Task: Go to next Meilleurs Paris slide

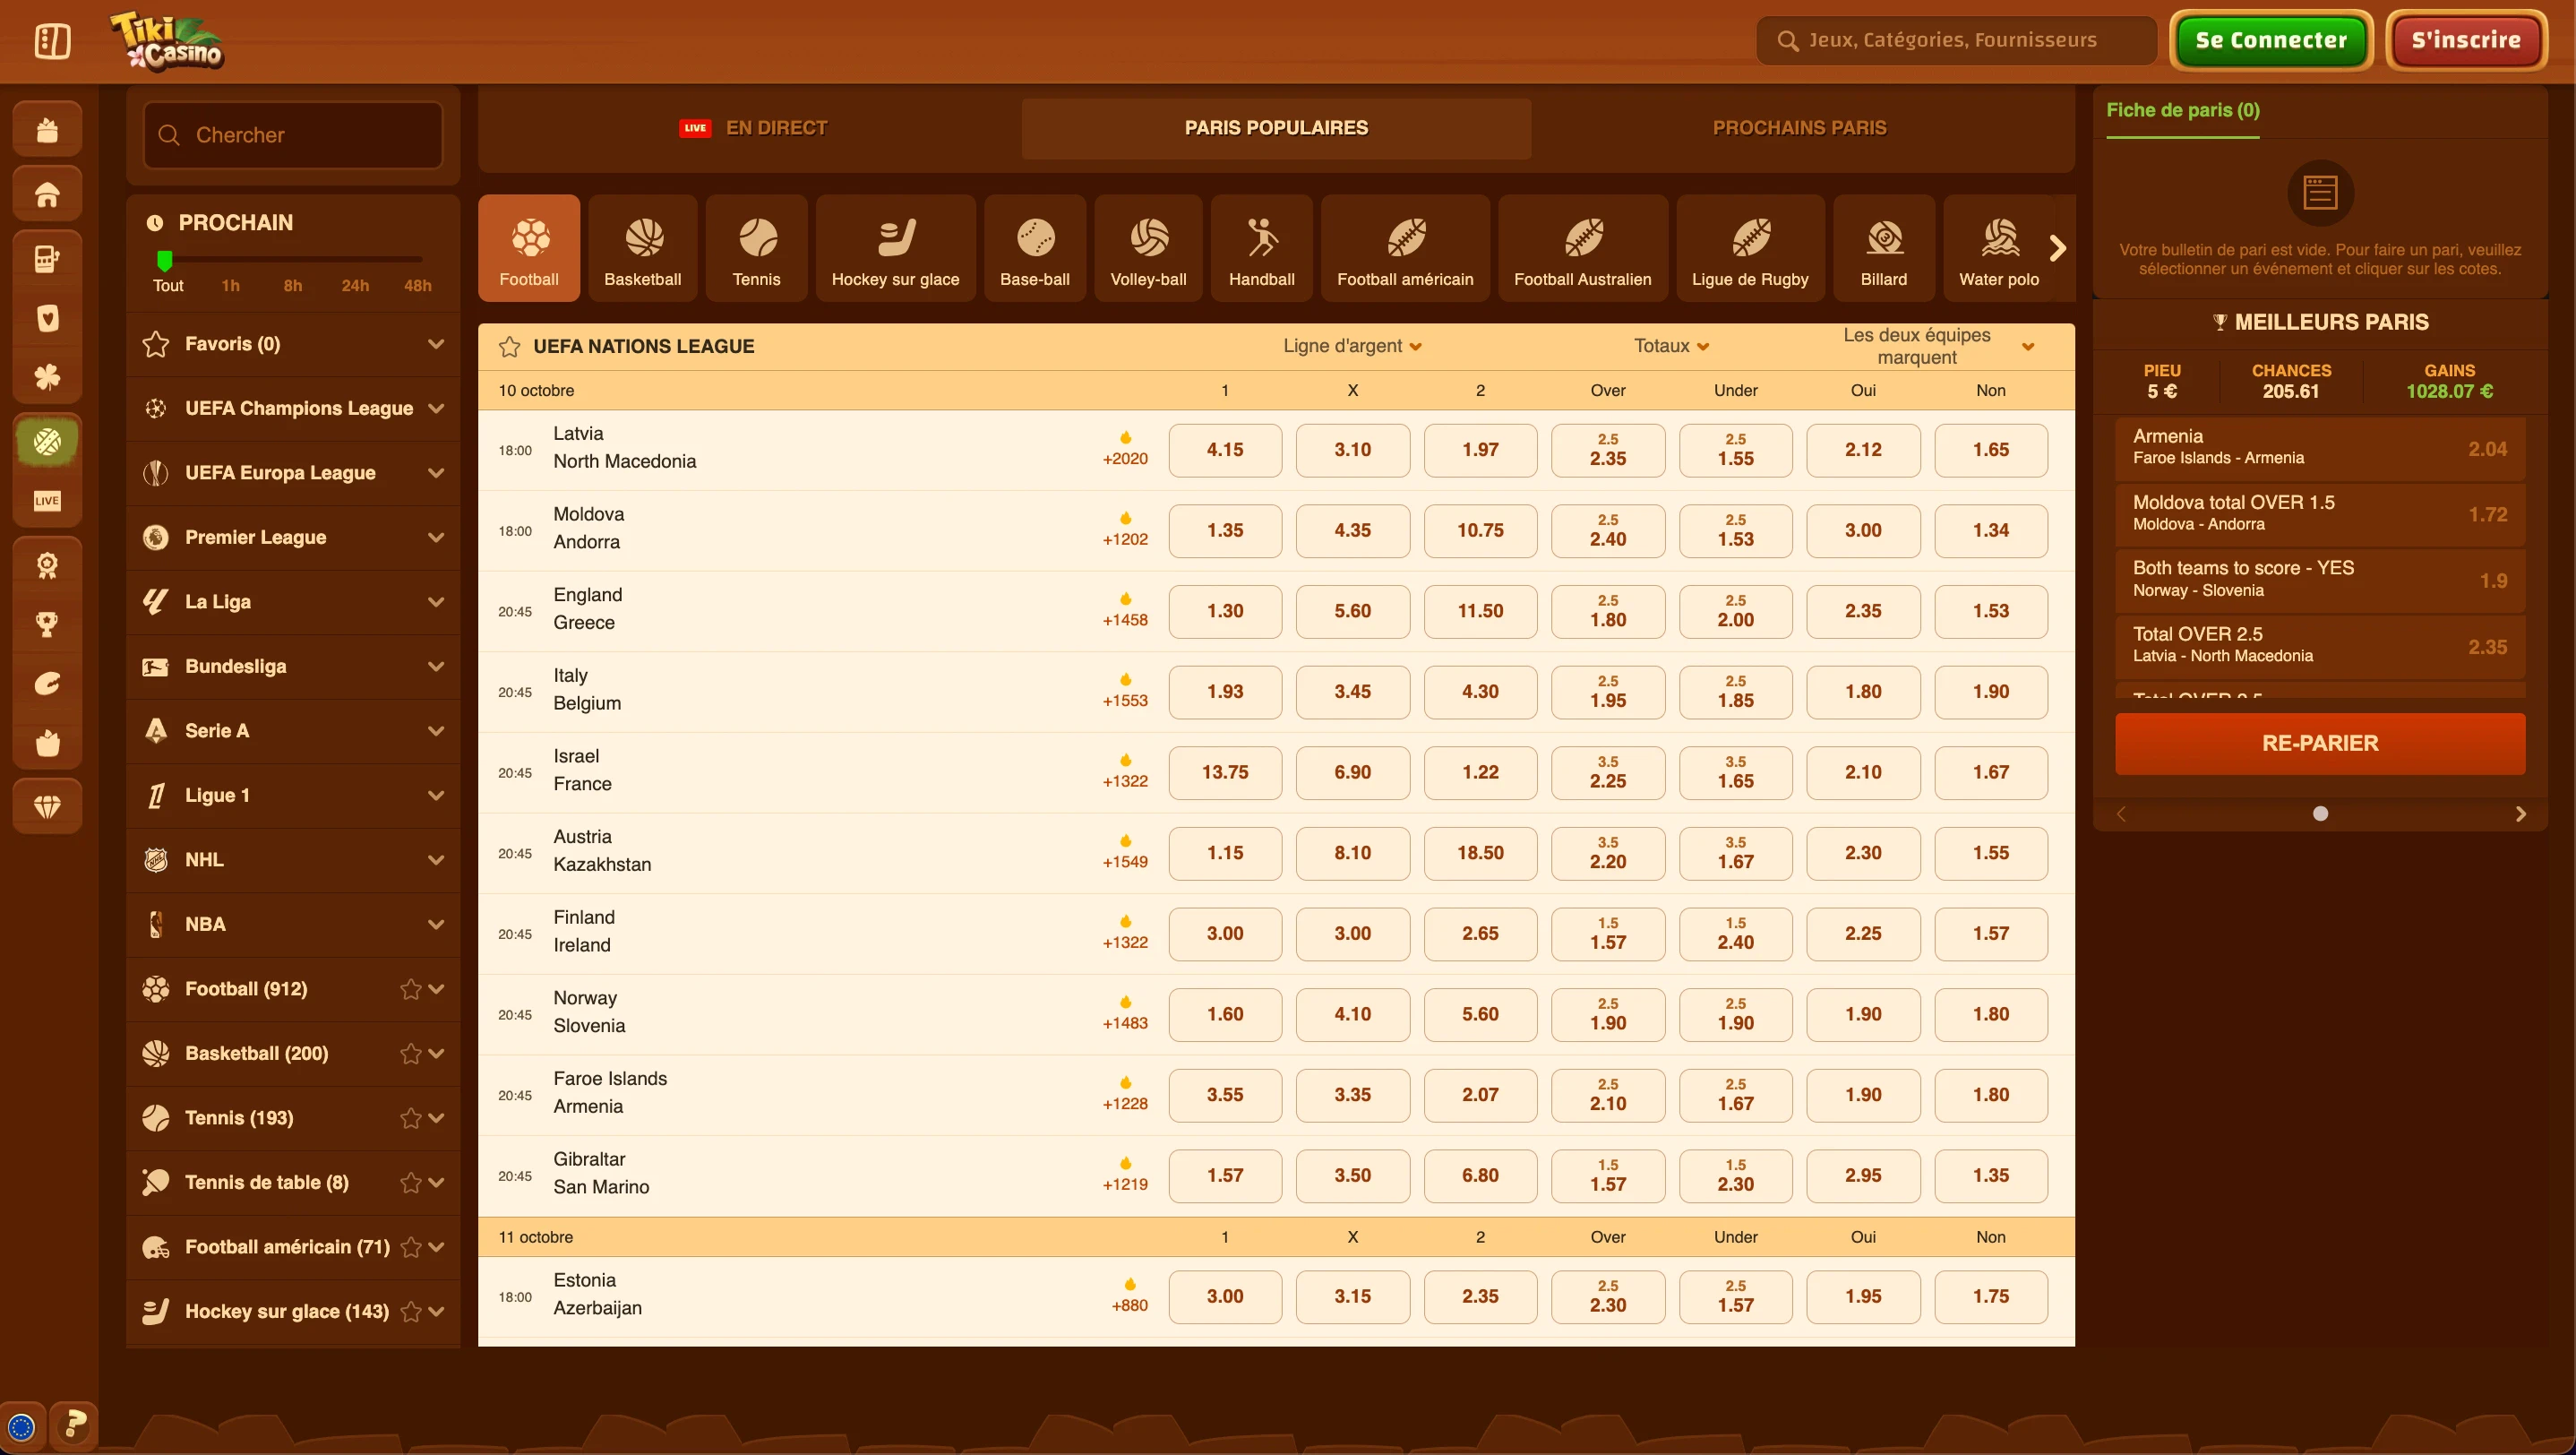Action: click(2520, 814)
